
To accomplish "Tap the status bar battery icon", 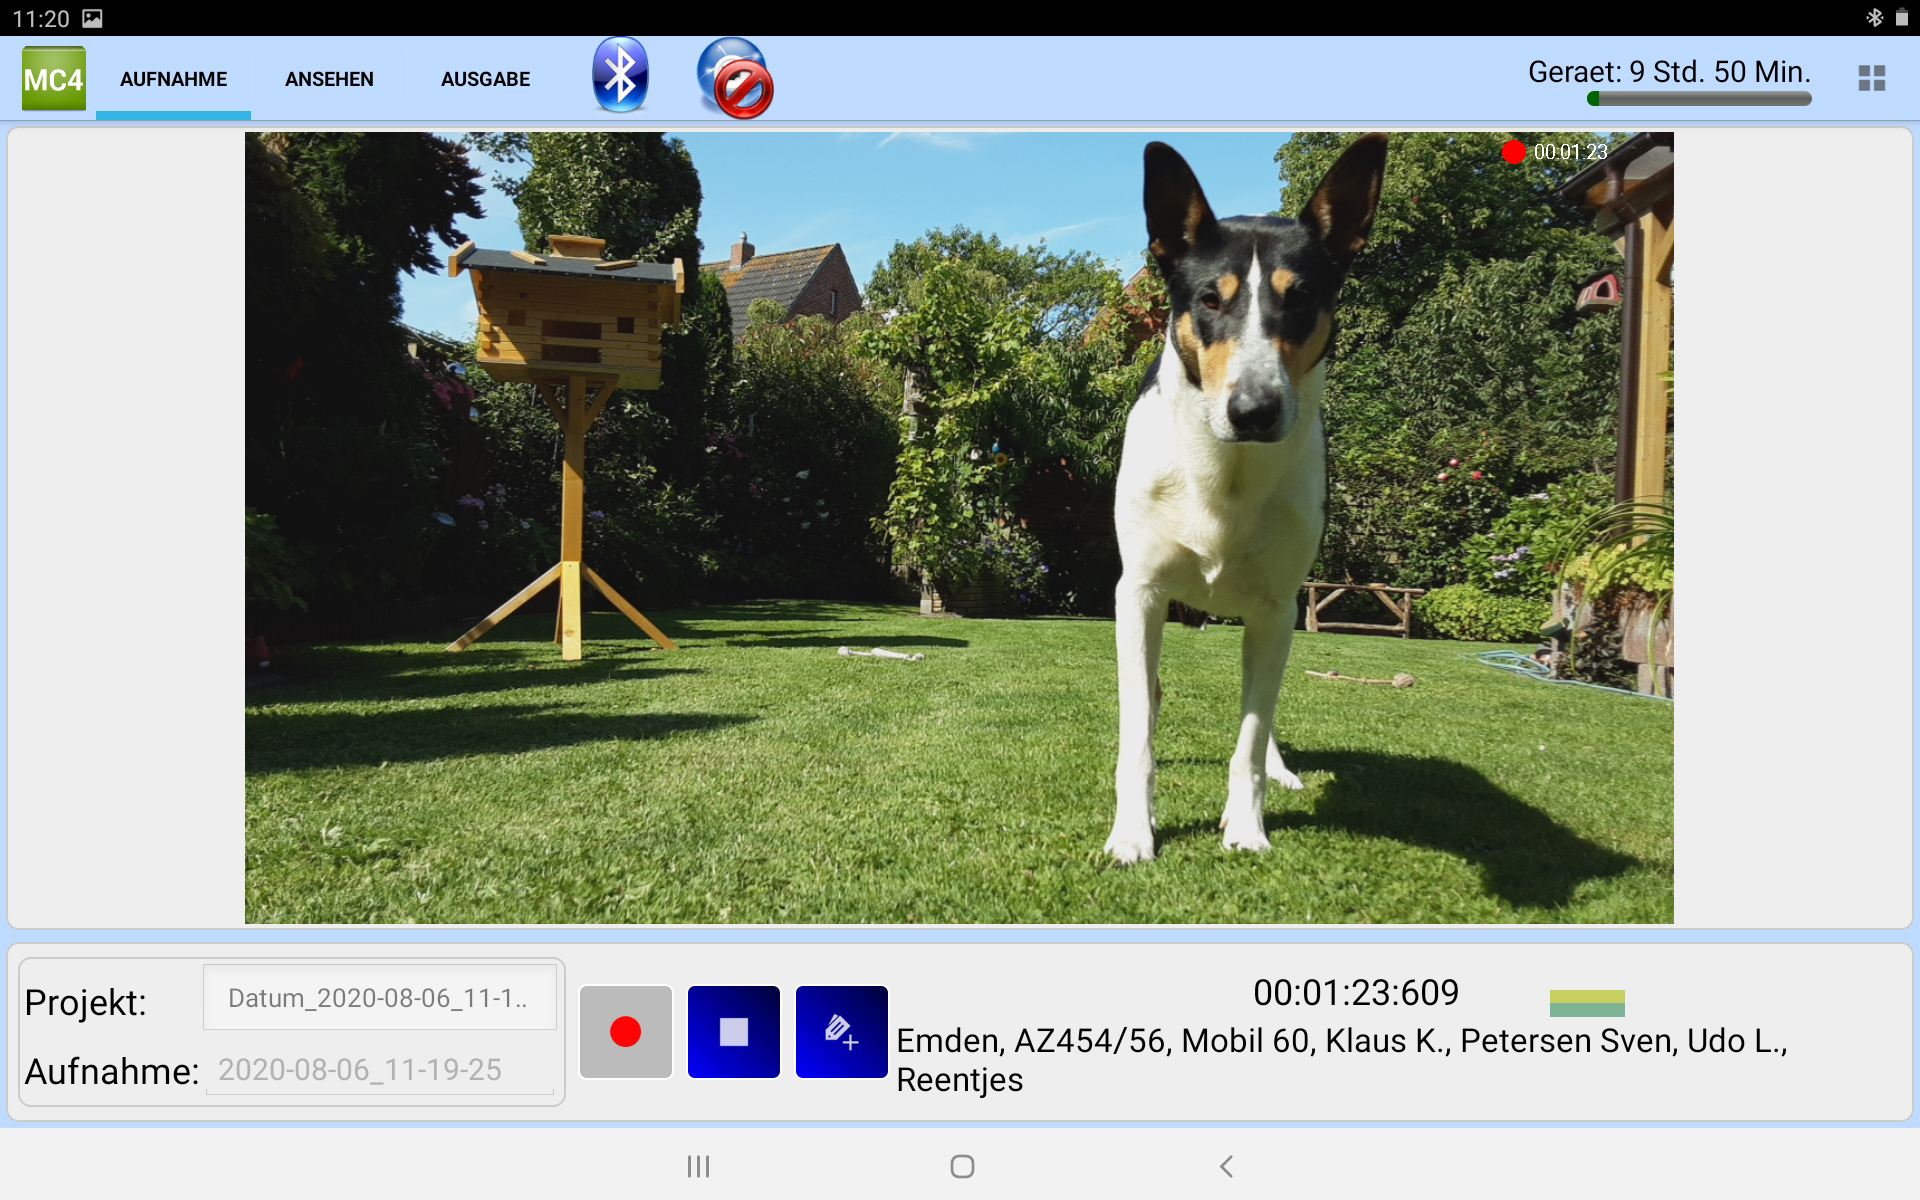I will click(1902, 18).
